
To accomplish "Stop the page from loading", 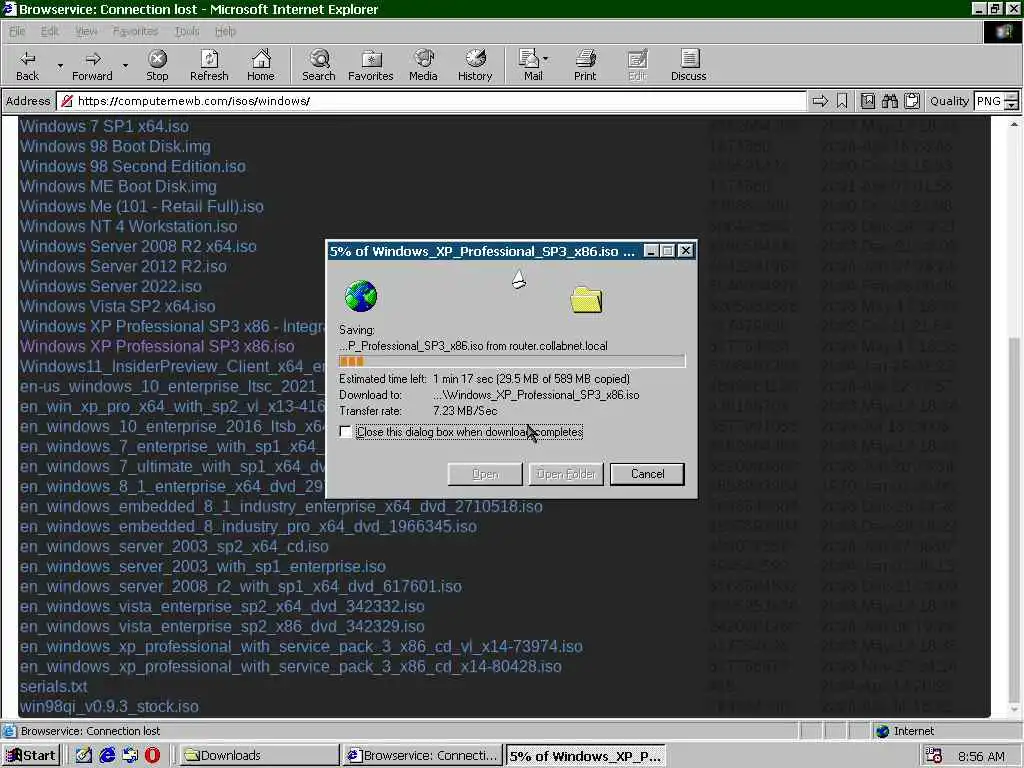I will [157, 65].
